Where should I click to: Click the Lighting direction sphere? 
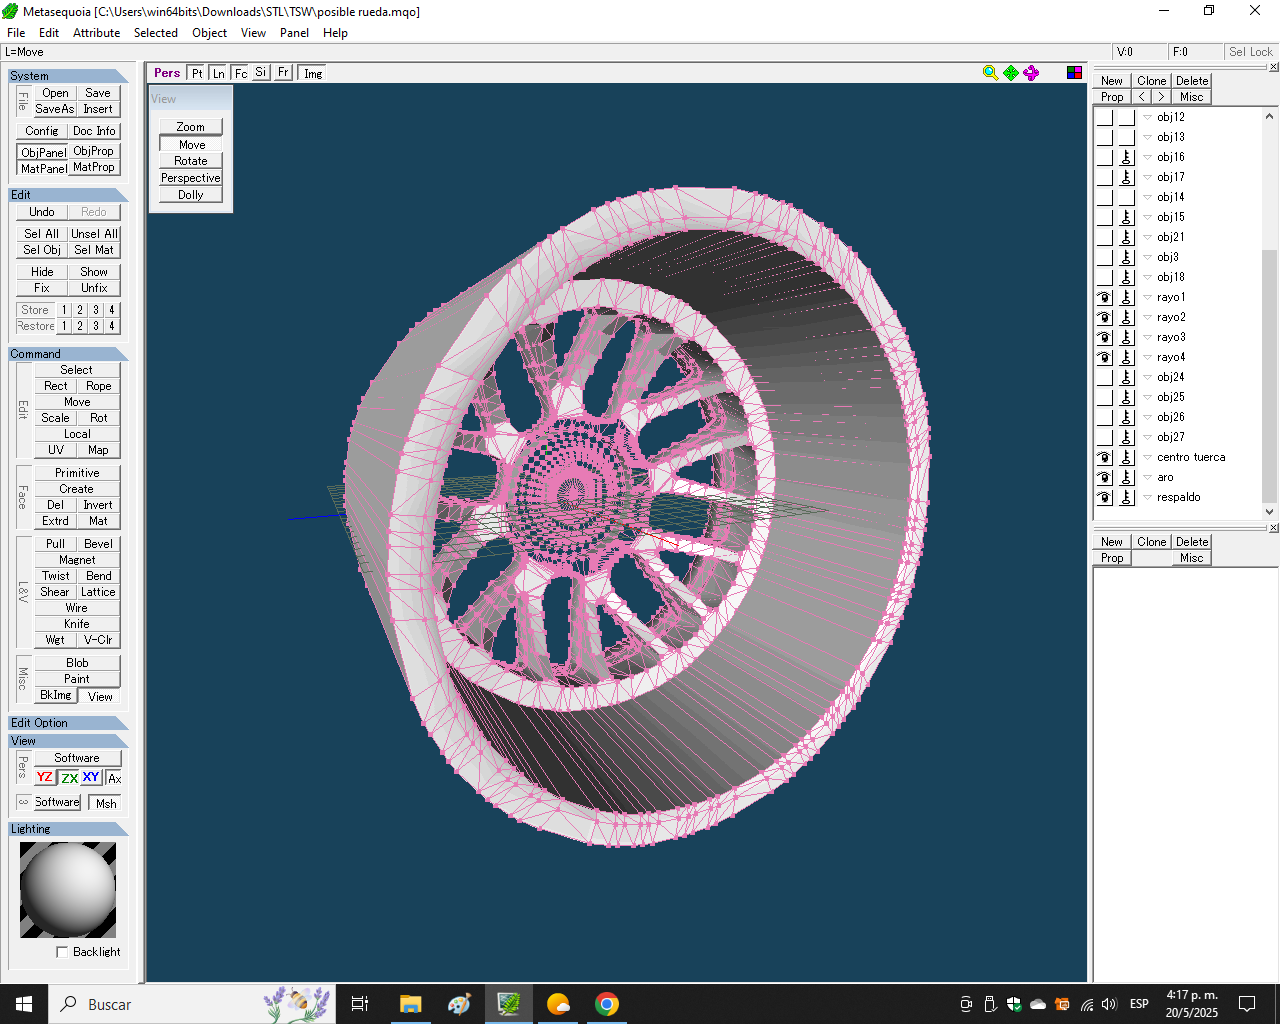coord(68,889)
